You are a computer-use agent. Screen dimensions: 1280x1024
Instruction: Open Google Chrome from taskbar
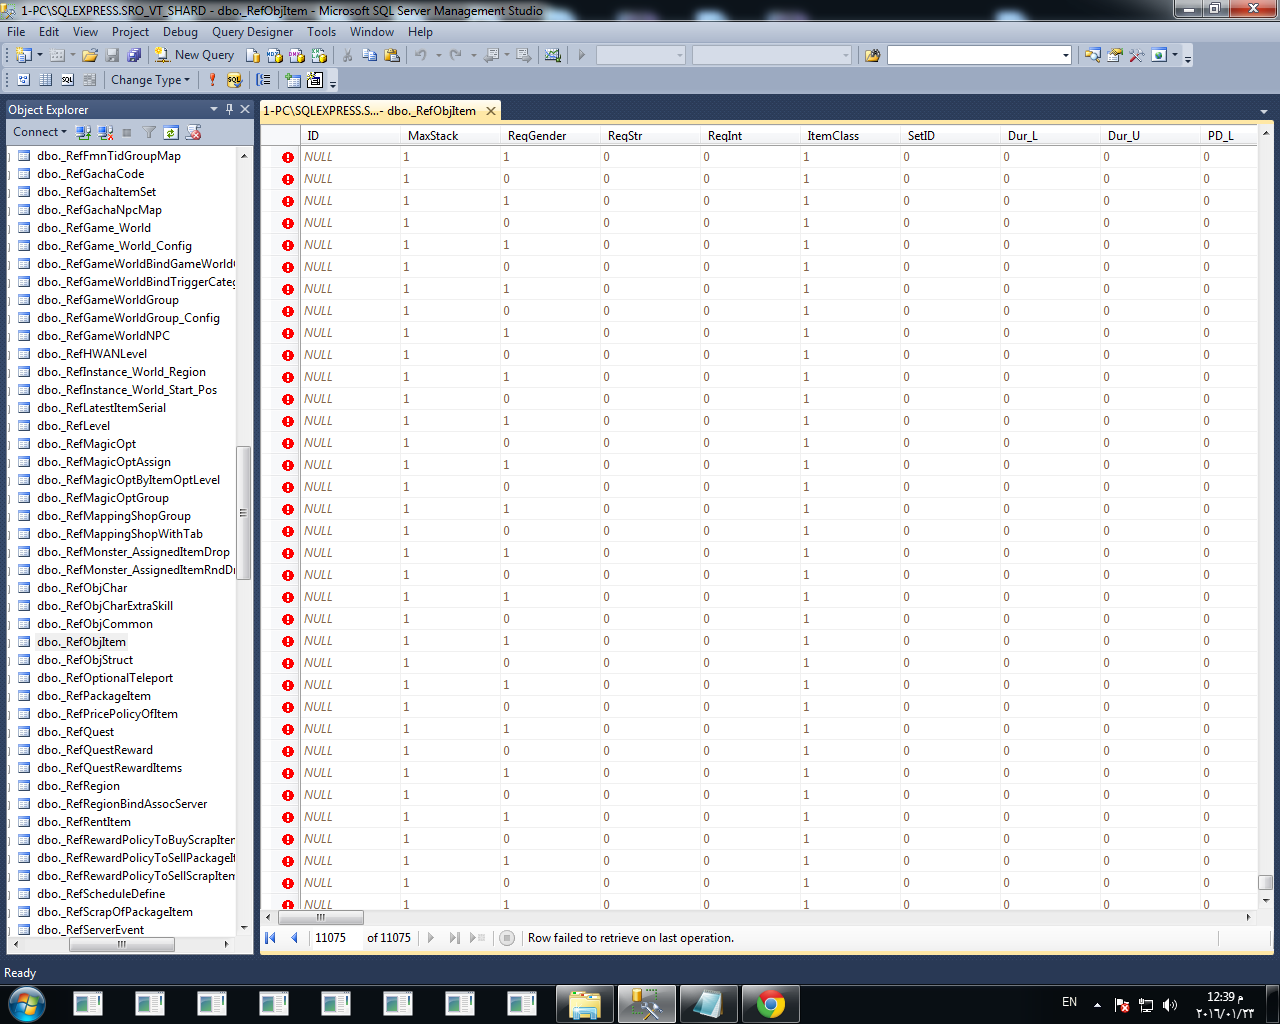click(x=770, y=1004)
